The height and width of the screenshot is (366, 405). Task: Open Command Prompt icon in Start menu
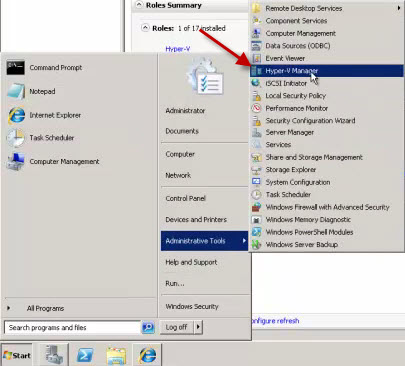(x=15, y=68)
